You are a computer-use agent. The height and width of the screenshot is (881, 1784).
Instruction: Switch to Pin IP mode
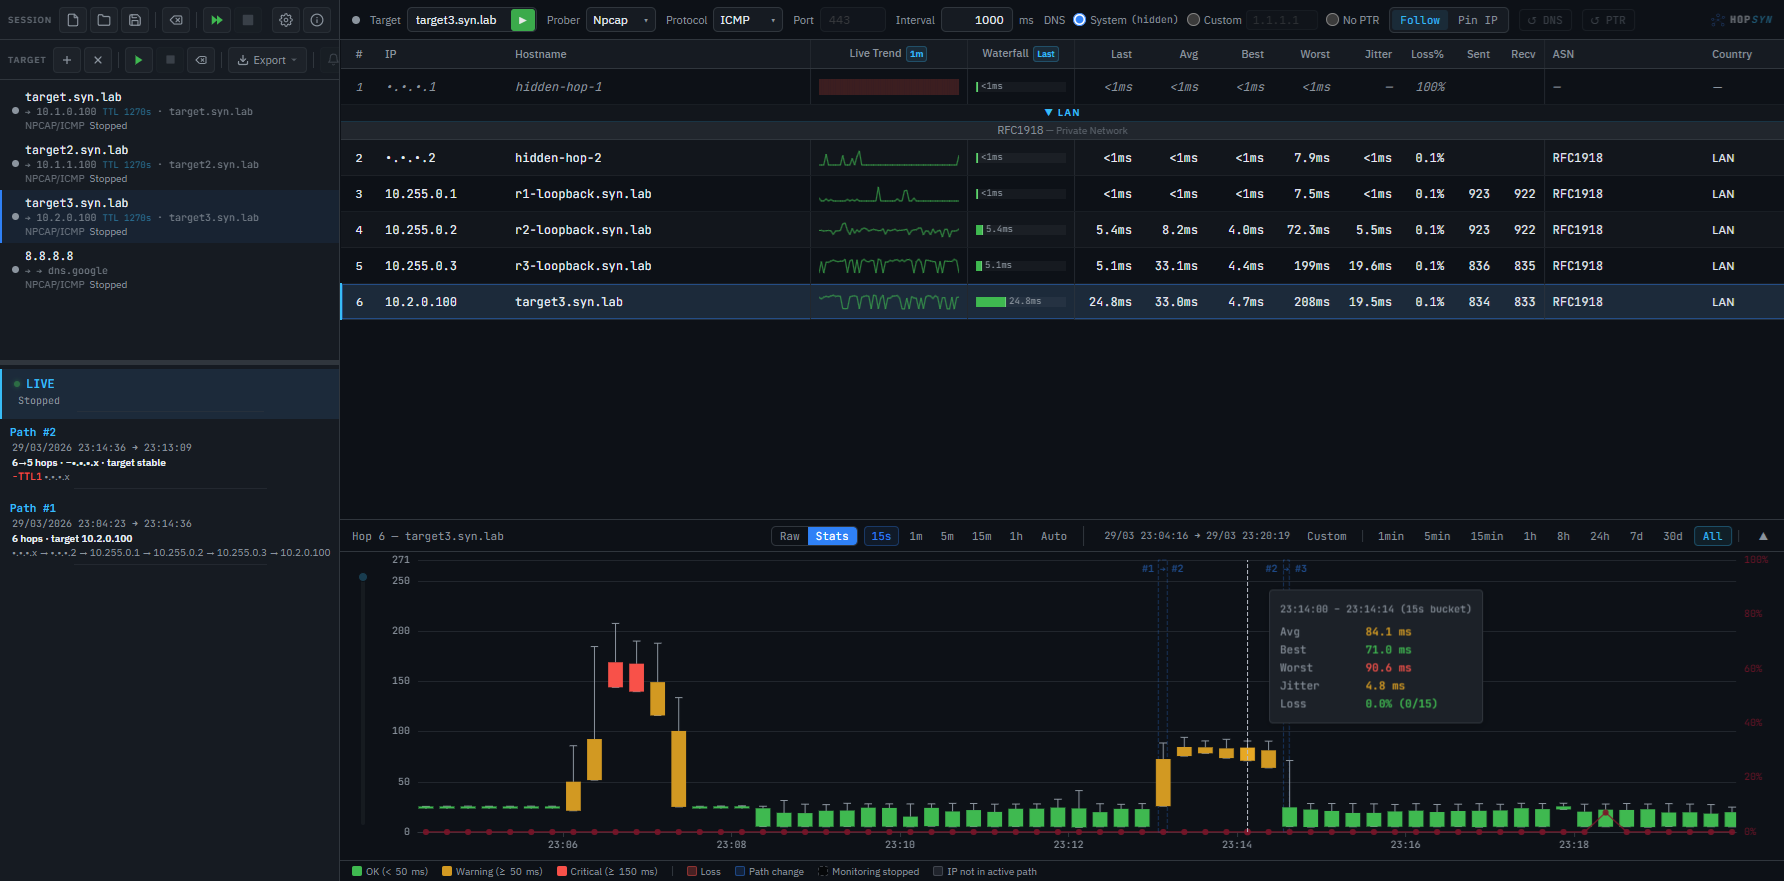click(1477, 20)
